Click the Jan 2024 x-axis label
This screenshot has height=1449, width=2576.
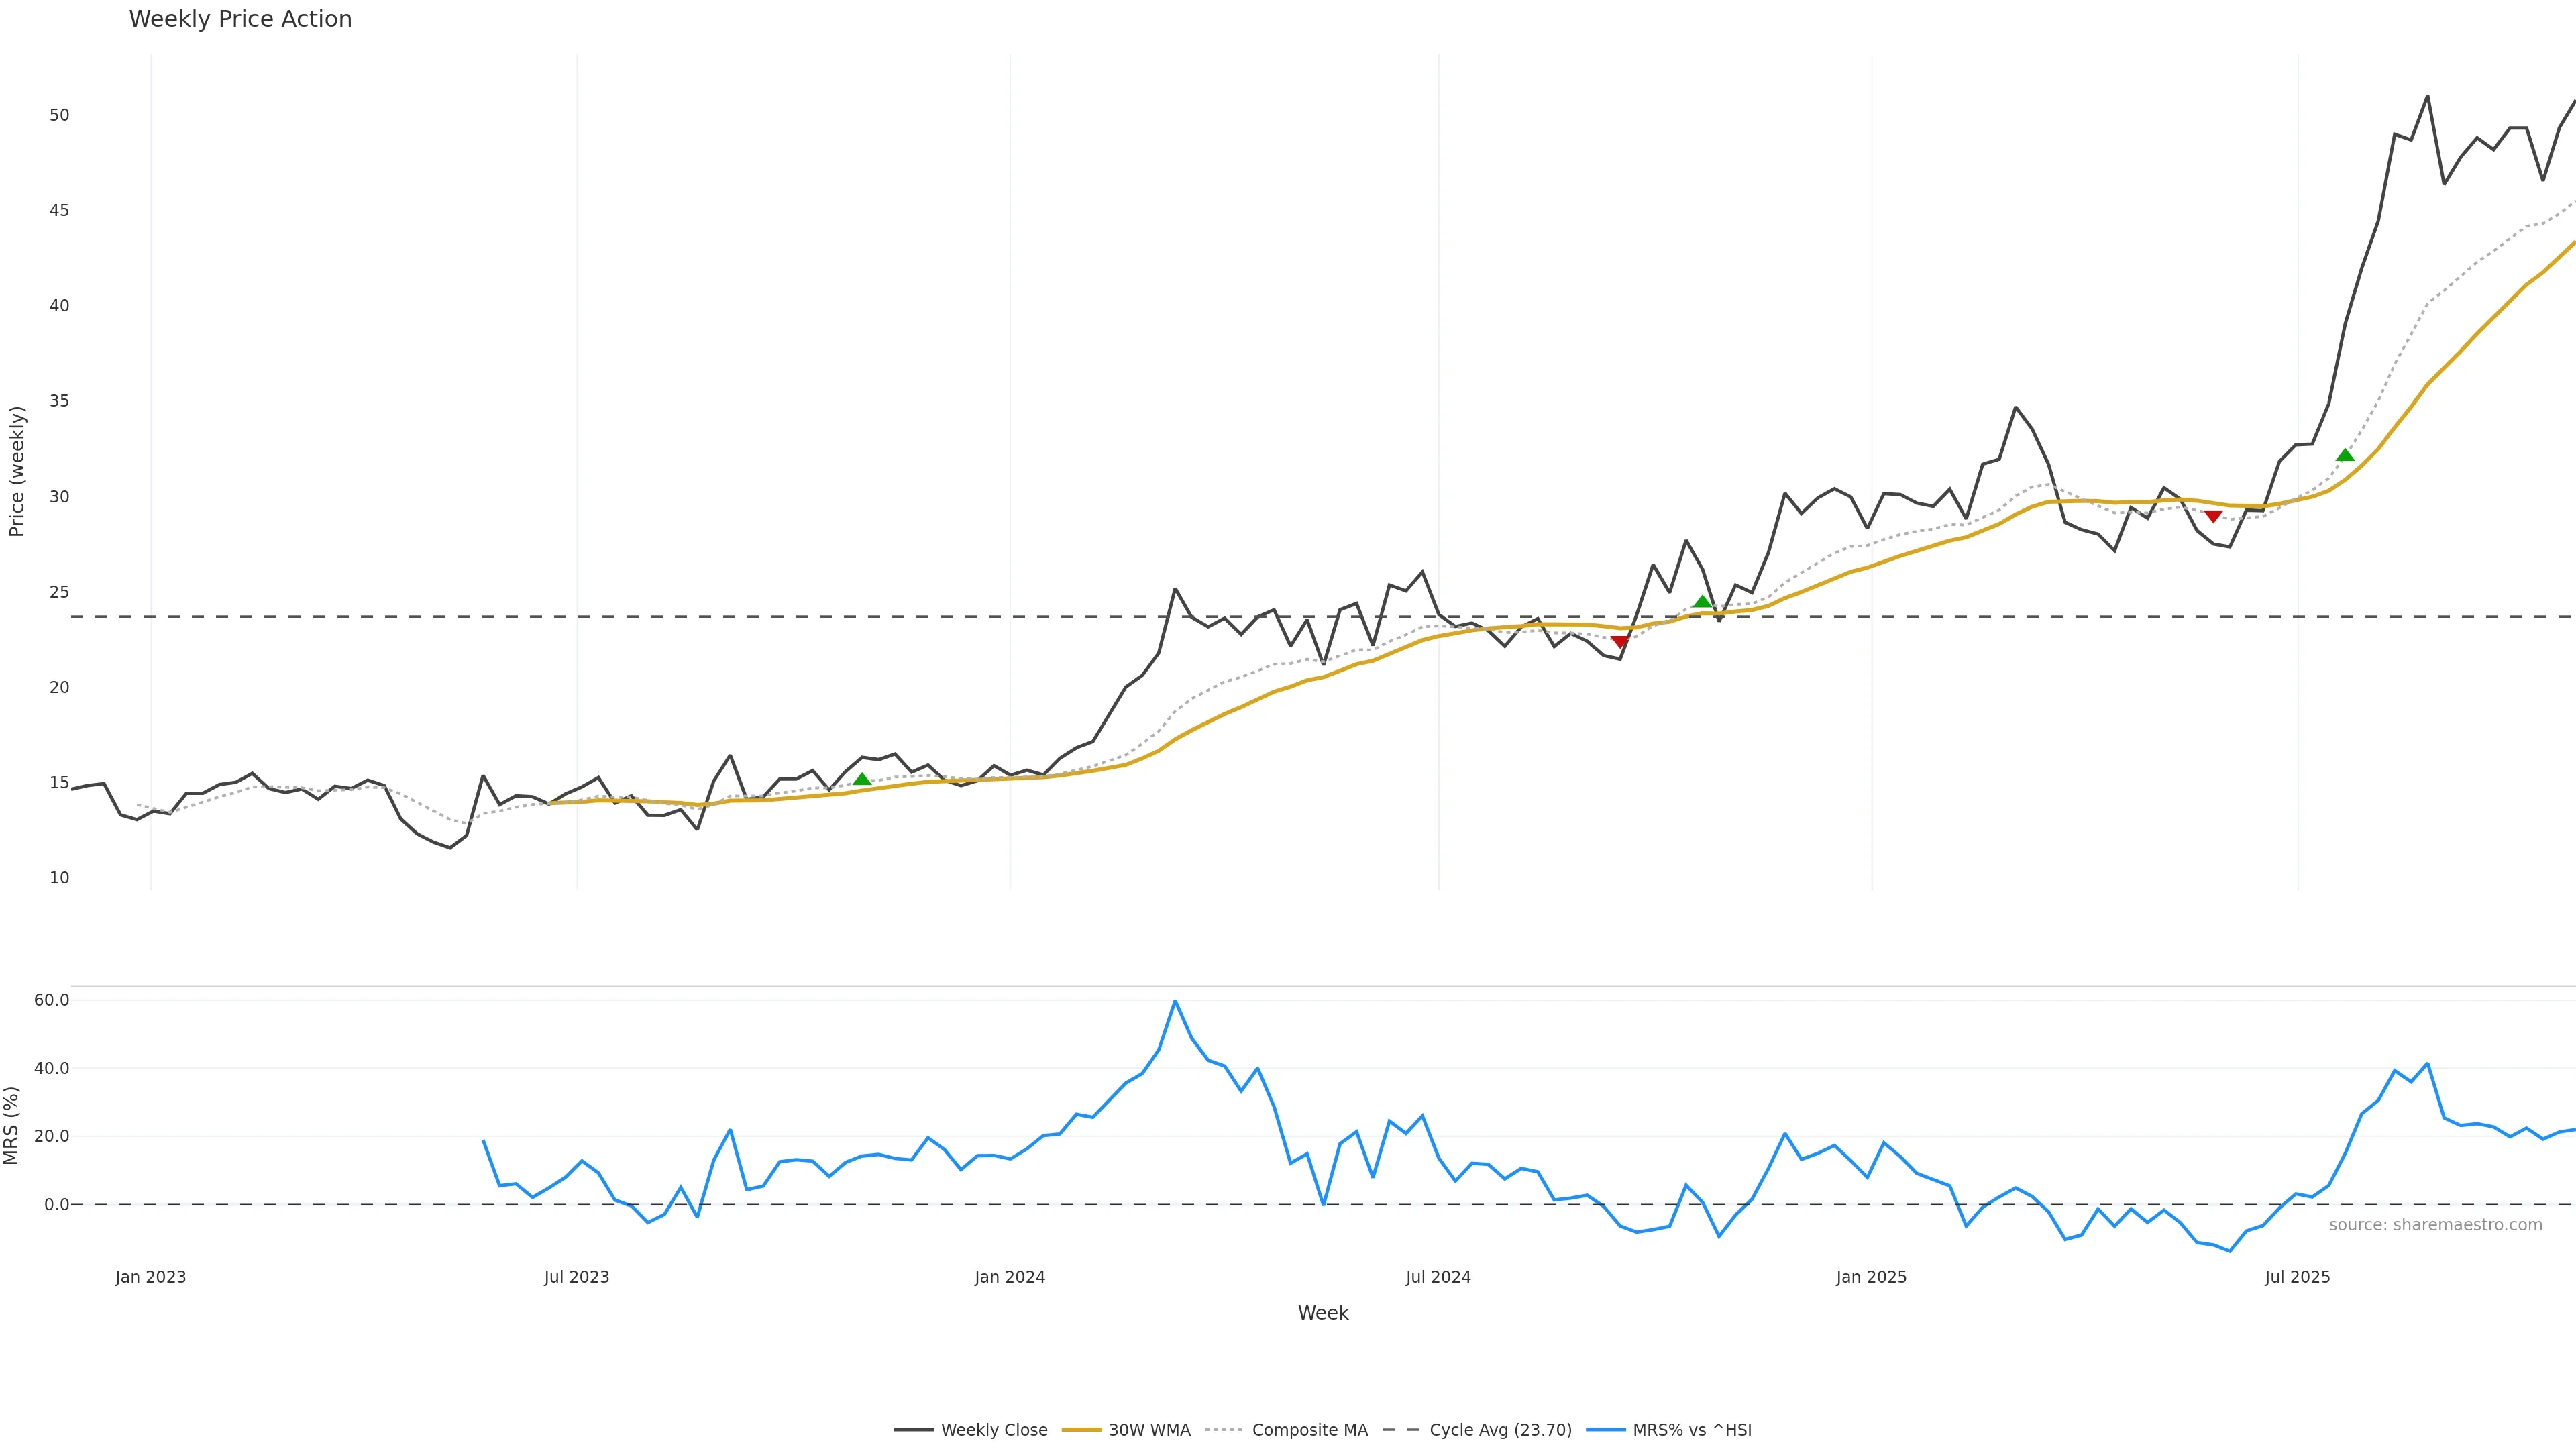coord(1010,1277)
